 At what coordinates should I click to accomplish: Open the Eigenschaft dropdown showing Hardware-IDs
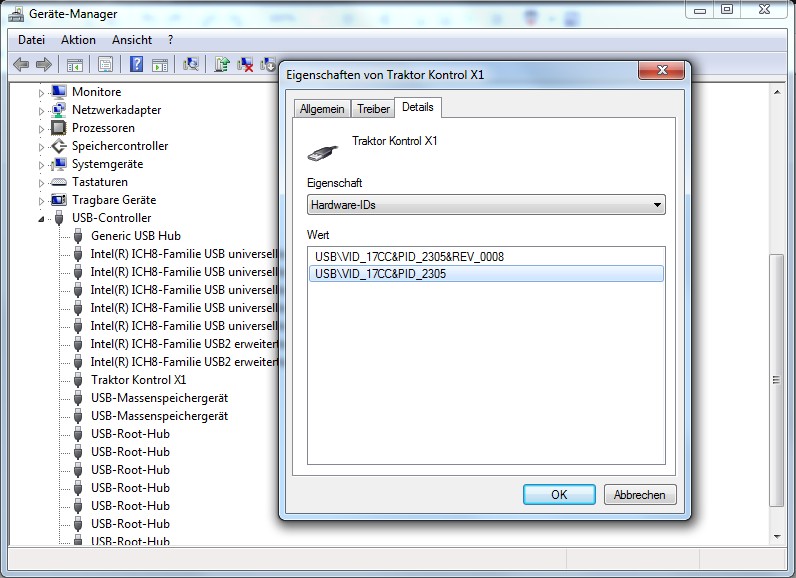(486, 205)
